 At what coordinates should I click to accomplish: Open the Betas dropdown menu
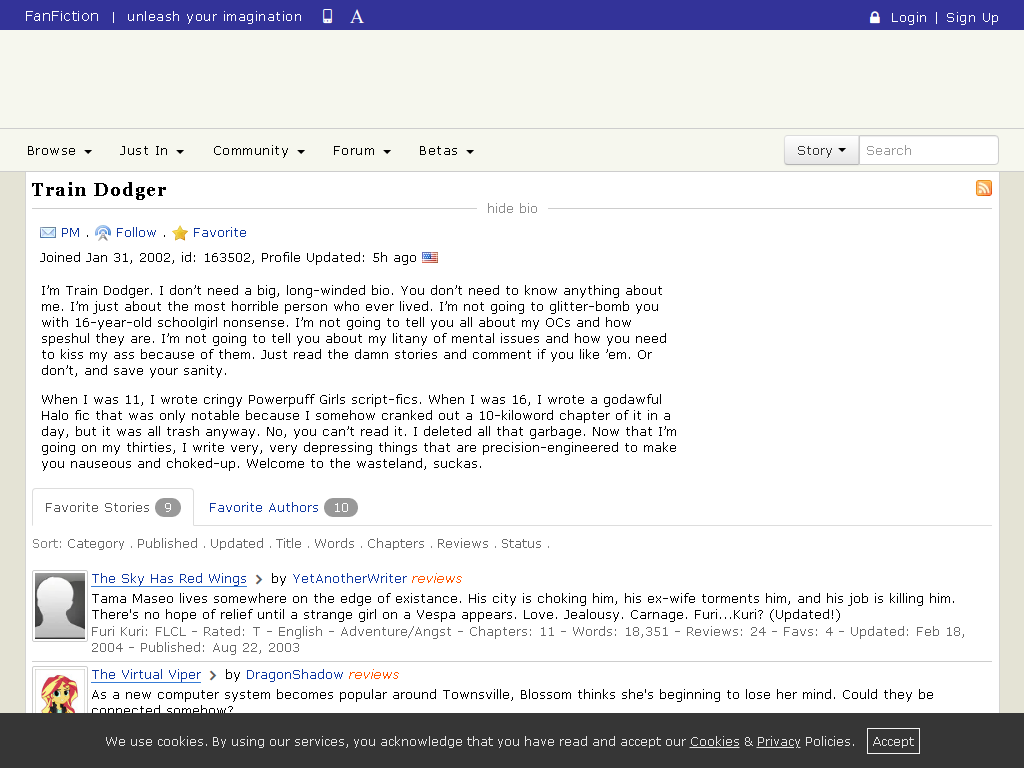point(446,151)
